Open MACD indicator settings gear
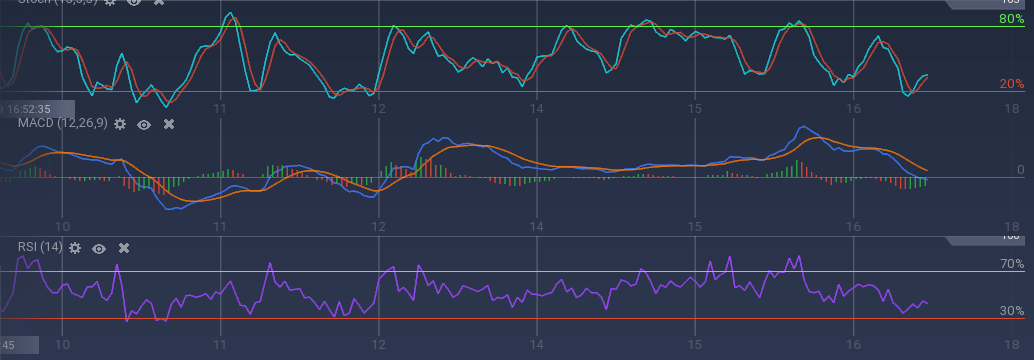This screenshot has height=360, width=1034. coord(119,124)
